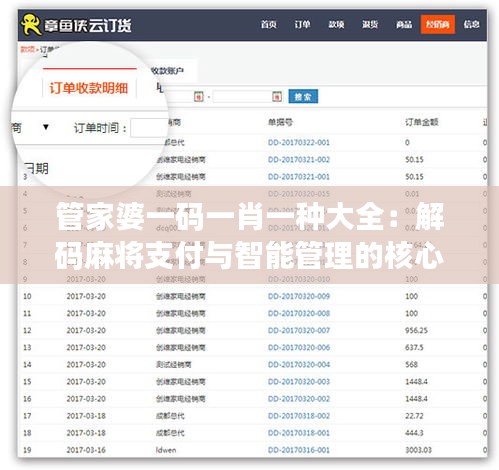This screenshot has height=470, width=499.
Task: Select the 退货 navigation item
Action: (370, 24)
